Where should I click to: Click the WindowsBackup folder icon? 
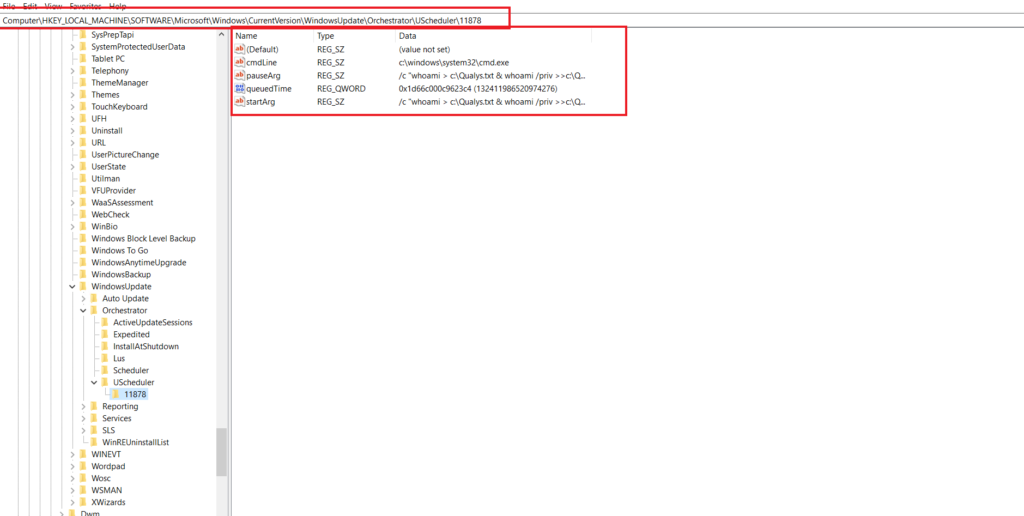(x=83, y=274)
